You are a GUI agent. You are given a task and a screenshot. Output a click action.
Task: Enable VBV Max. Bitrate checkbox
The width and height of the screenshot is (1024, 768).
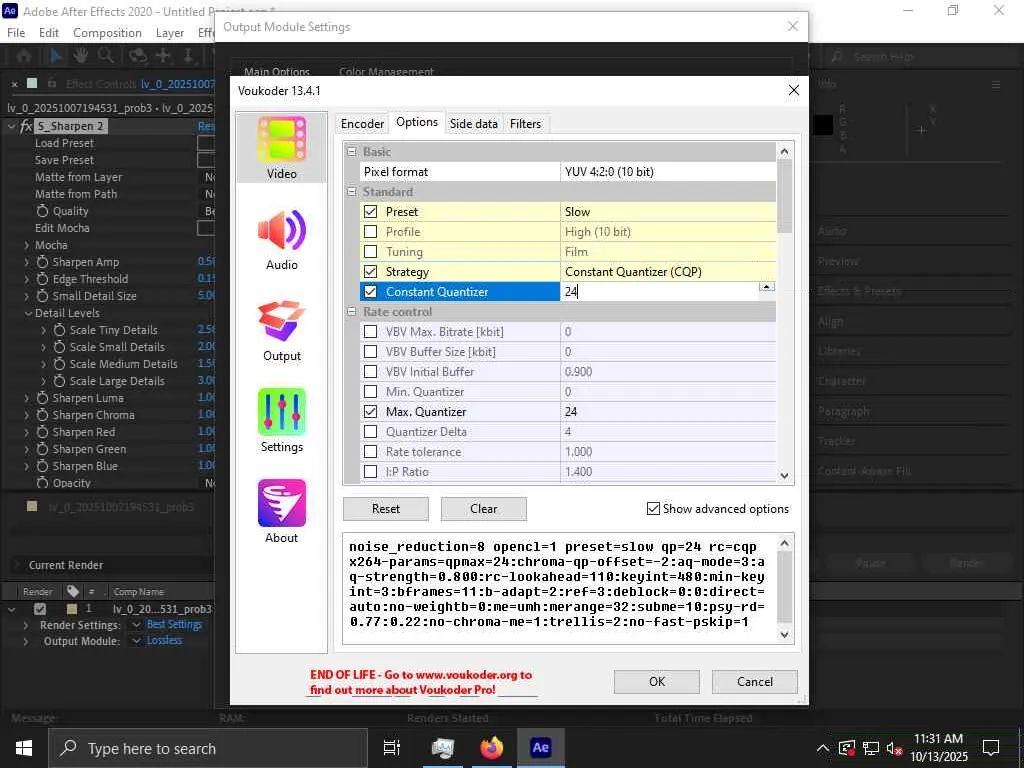tap(370, 332)
